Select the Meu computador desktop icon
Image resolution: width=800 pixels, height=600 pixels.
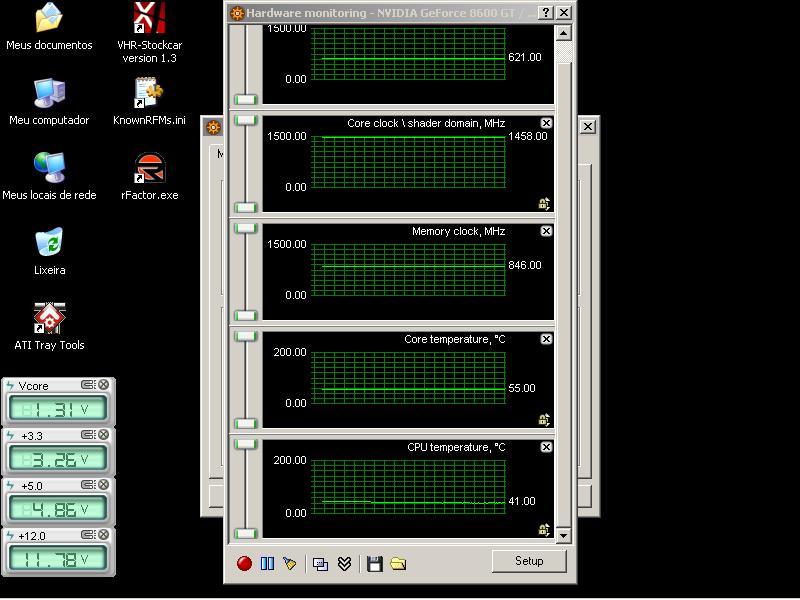point(49,102)
